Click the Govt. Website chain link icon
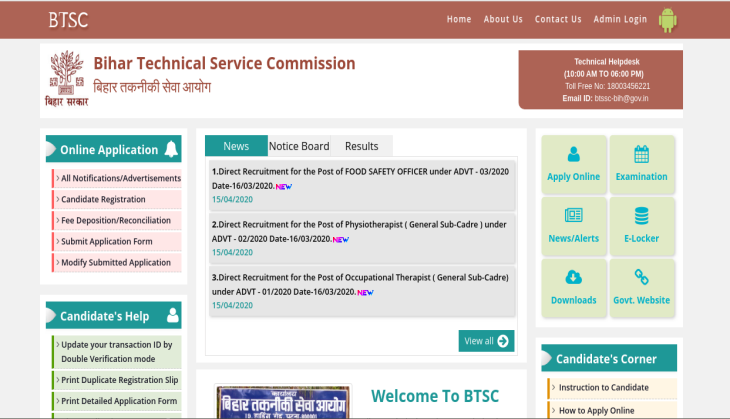 coord(642,277)
